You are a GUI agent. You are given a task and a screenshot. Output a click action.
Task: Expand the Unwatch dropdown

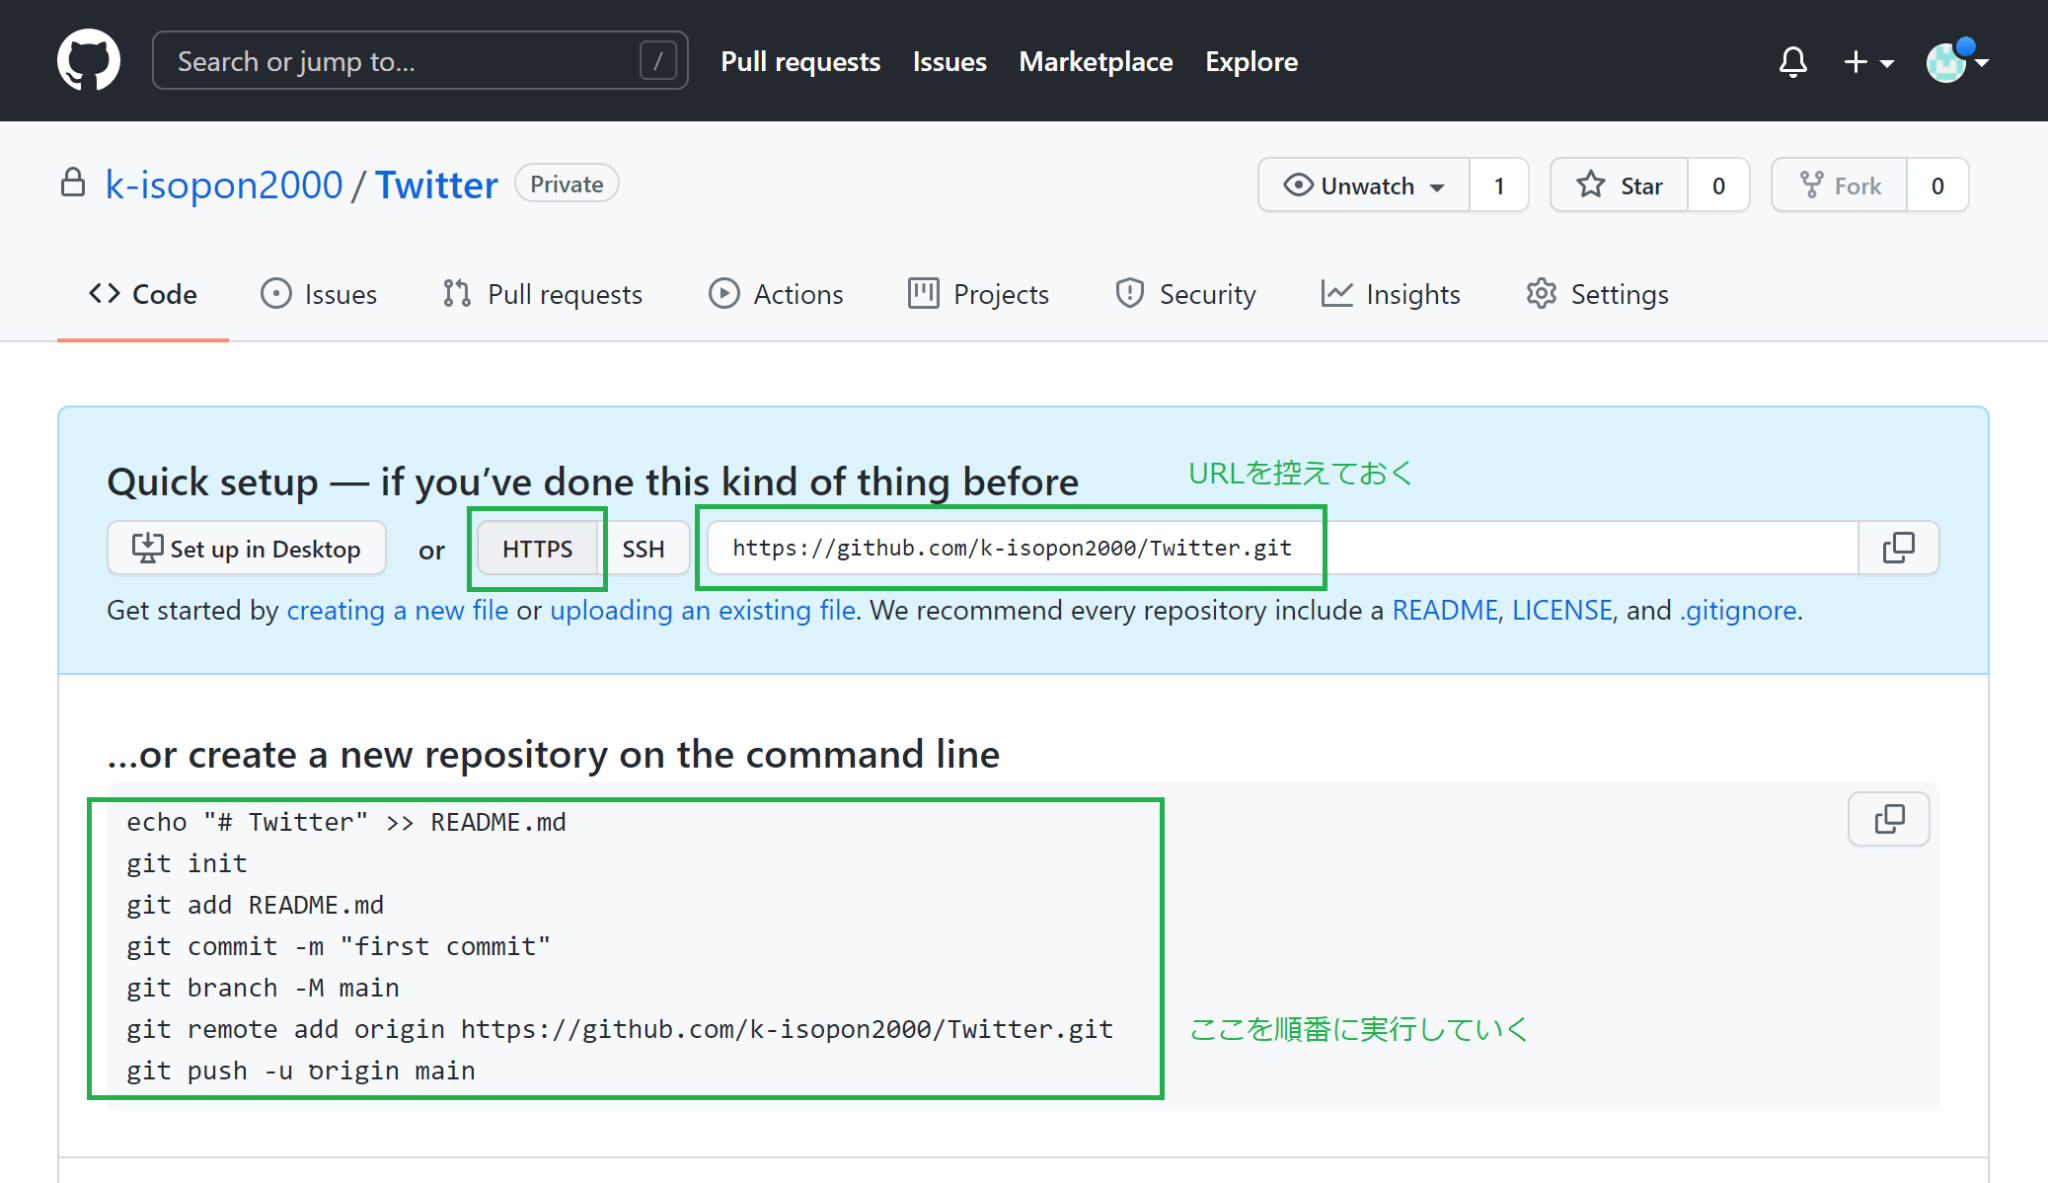1364,185
